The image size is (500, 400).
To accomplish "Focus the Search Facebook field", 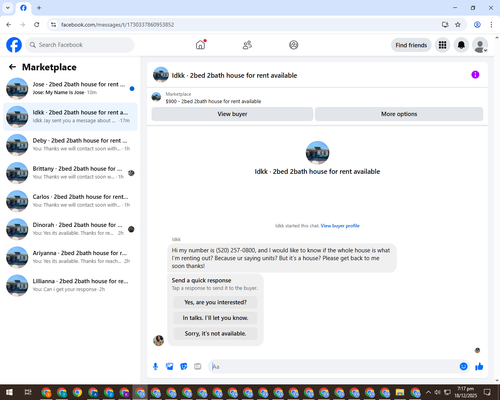I will (80, 45).
